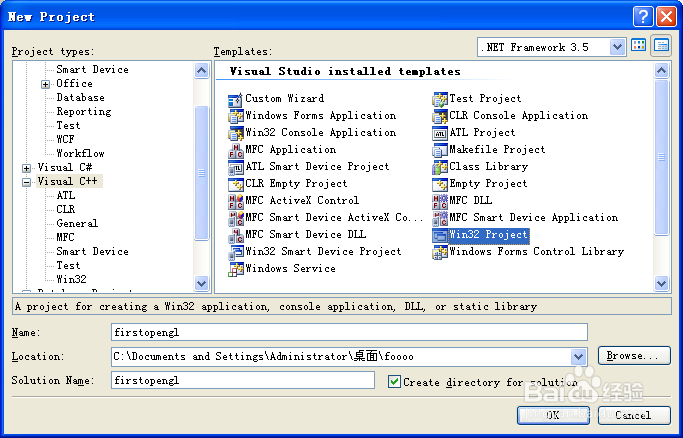Pick the Win32 Console Application icon
The width and height of the screenshot is (683, 438).
click(x=236, y=134)
